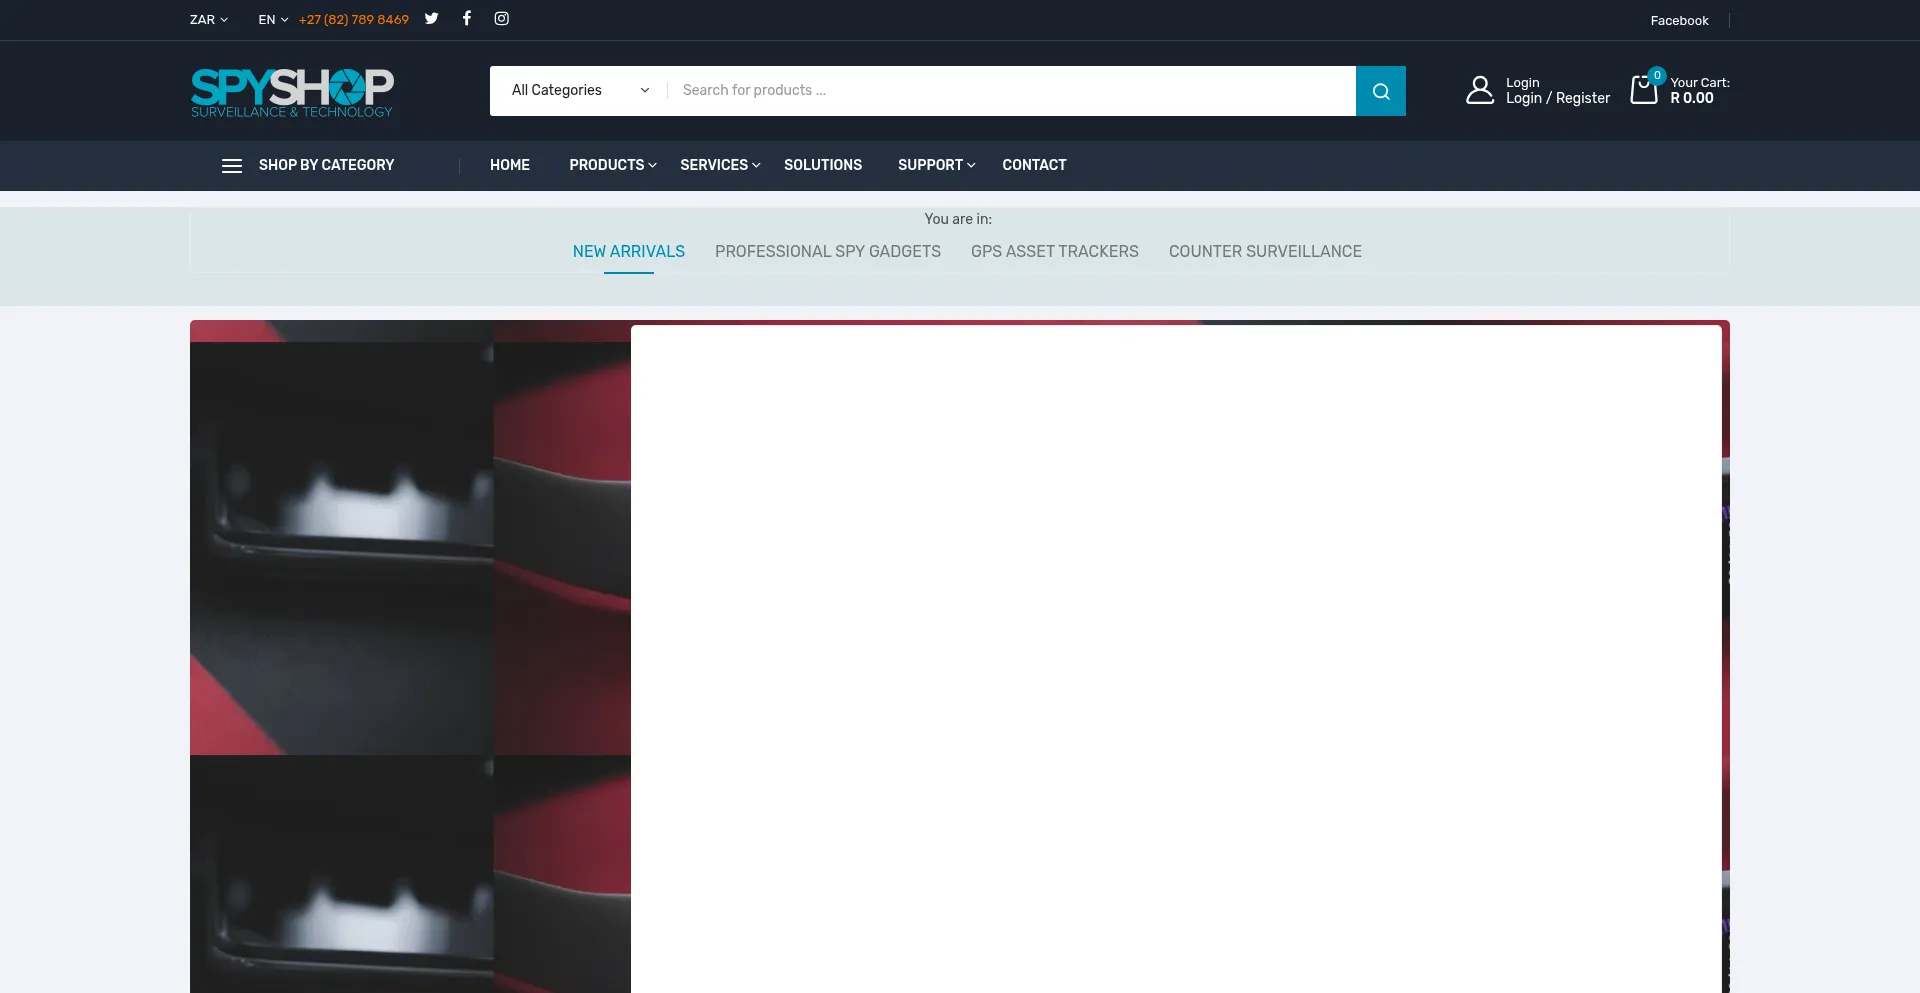Open the All Categories dropdown
The image size is (1920, 993).
[x=579, y=91]
